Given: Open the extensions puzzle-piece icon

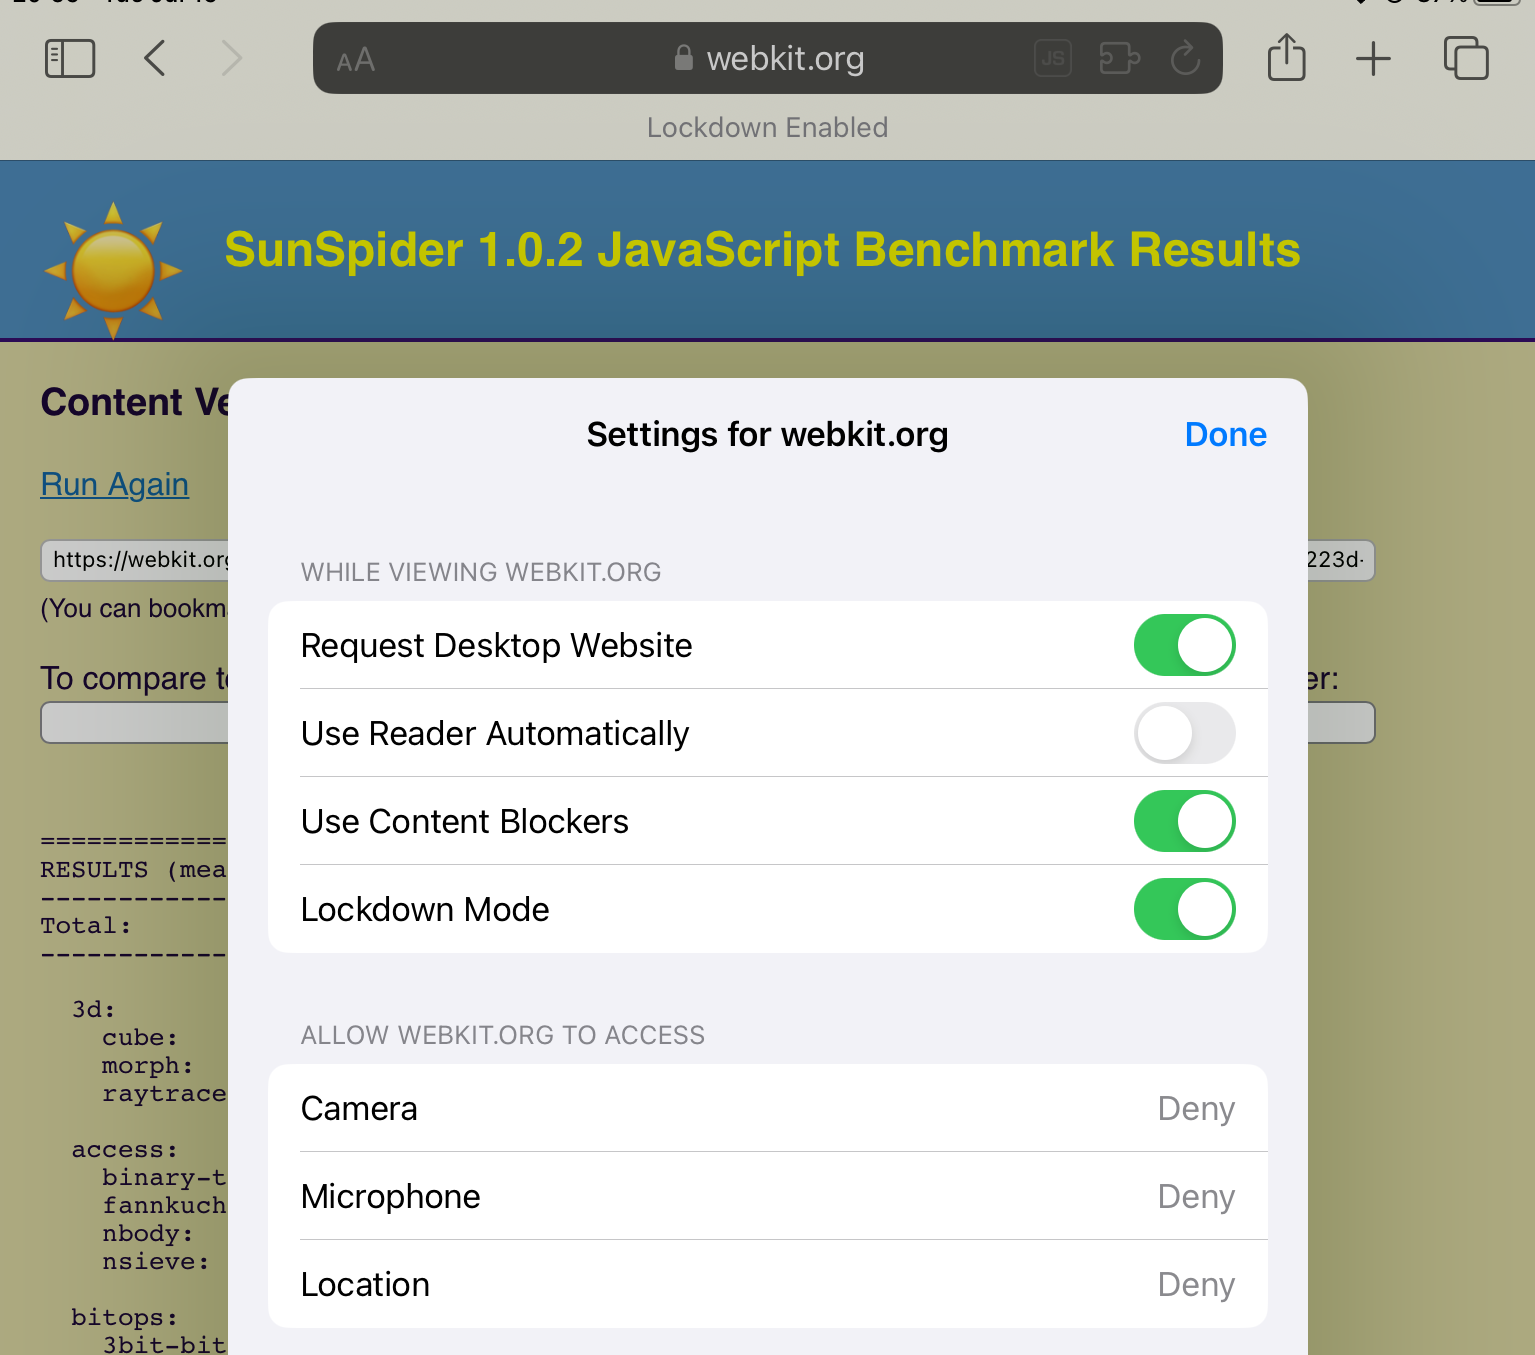Looking at the screenshot, I should 1119,58.
